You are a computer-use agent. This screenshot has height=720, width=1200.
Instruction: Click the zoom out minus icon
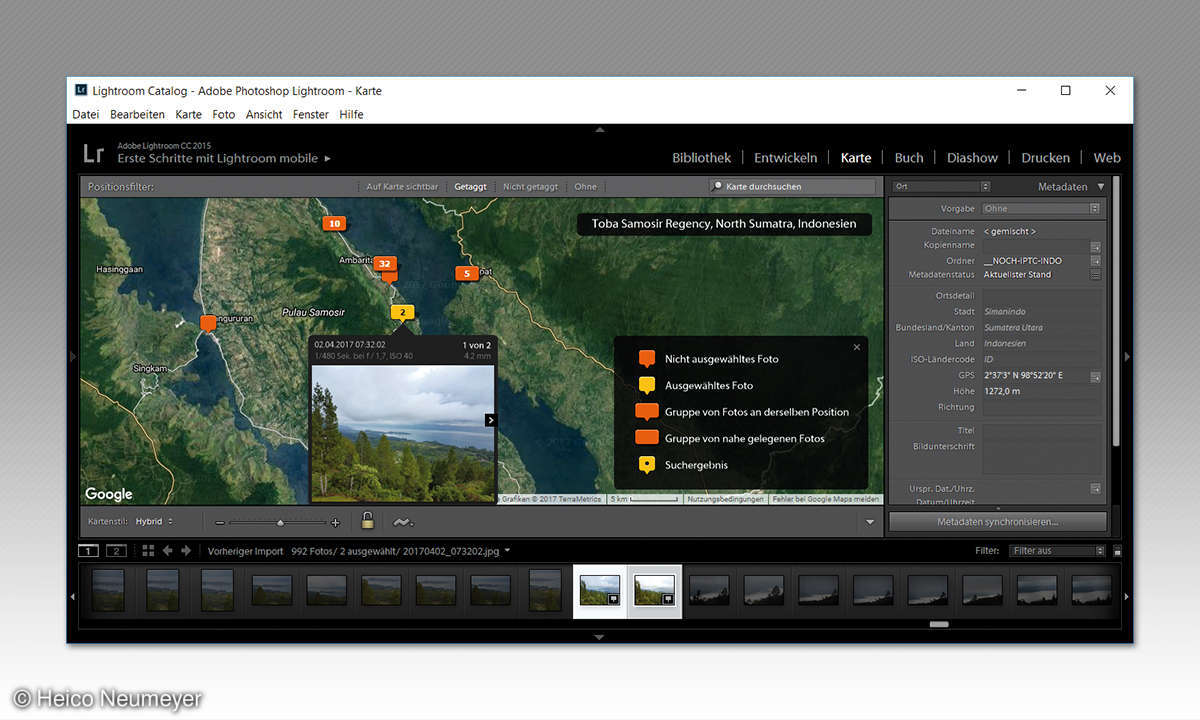(220, 522)
